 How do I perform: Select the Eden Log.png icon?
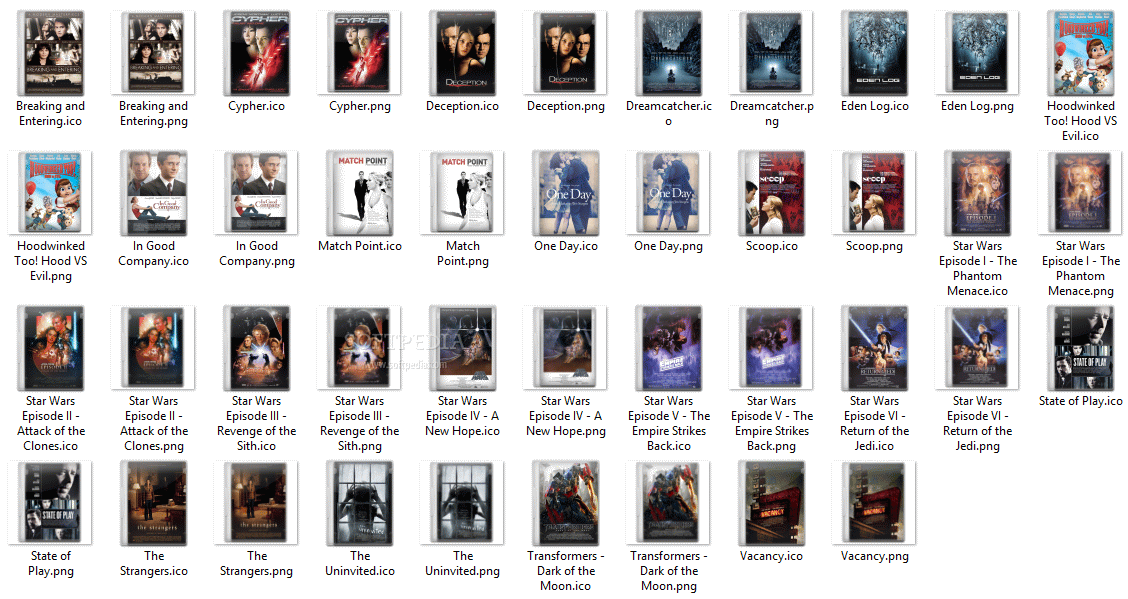coord(977,52)
